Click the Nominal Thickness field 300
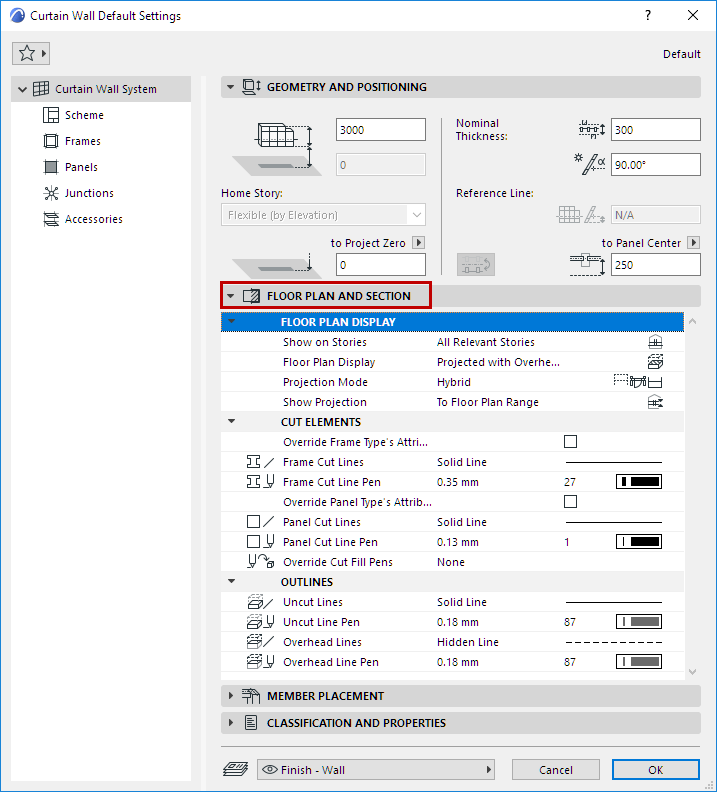The width and height of the screenshot is (717, 792). pyautogui.click(x=655, y=130)
